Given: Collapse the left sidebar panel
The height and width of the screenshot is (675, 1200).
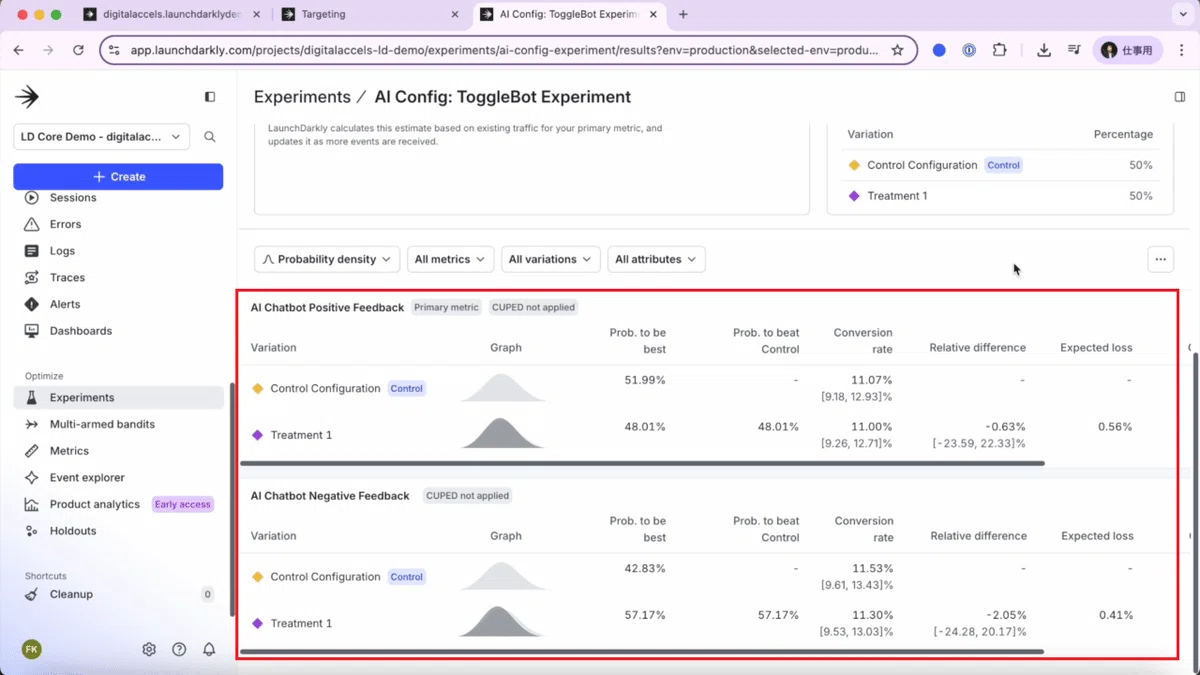Looking at the screenshot, I should click(210, 97).
